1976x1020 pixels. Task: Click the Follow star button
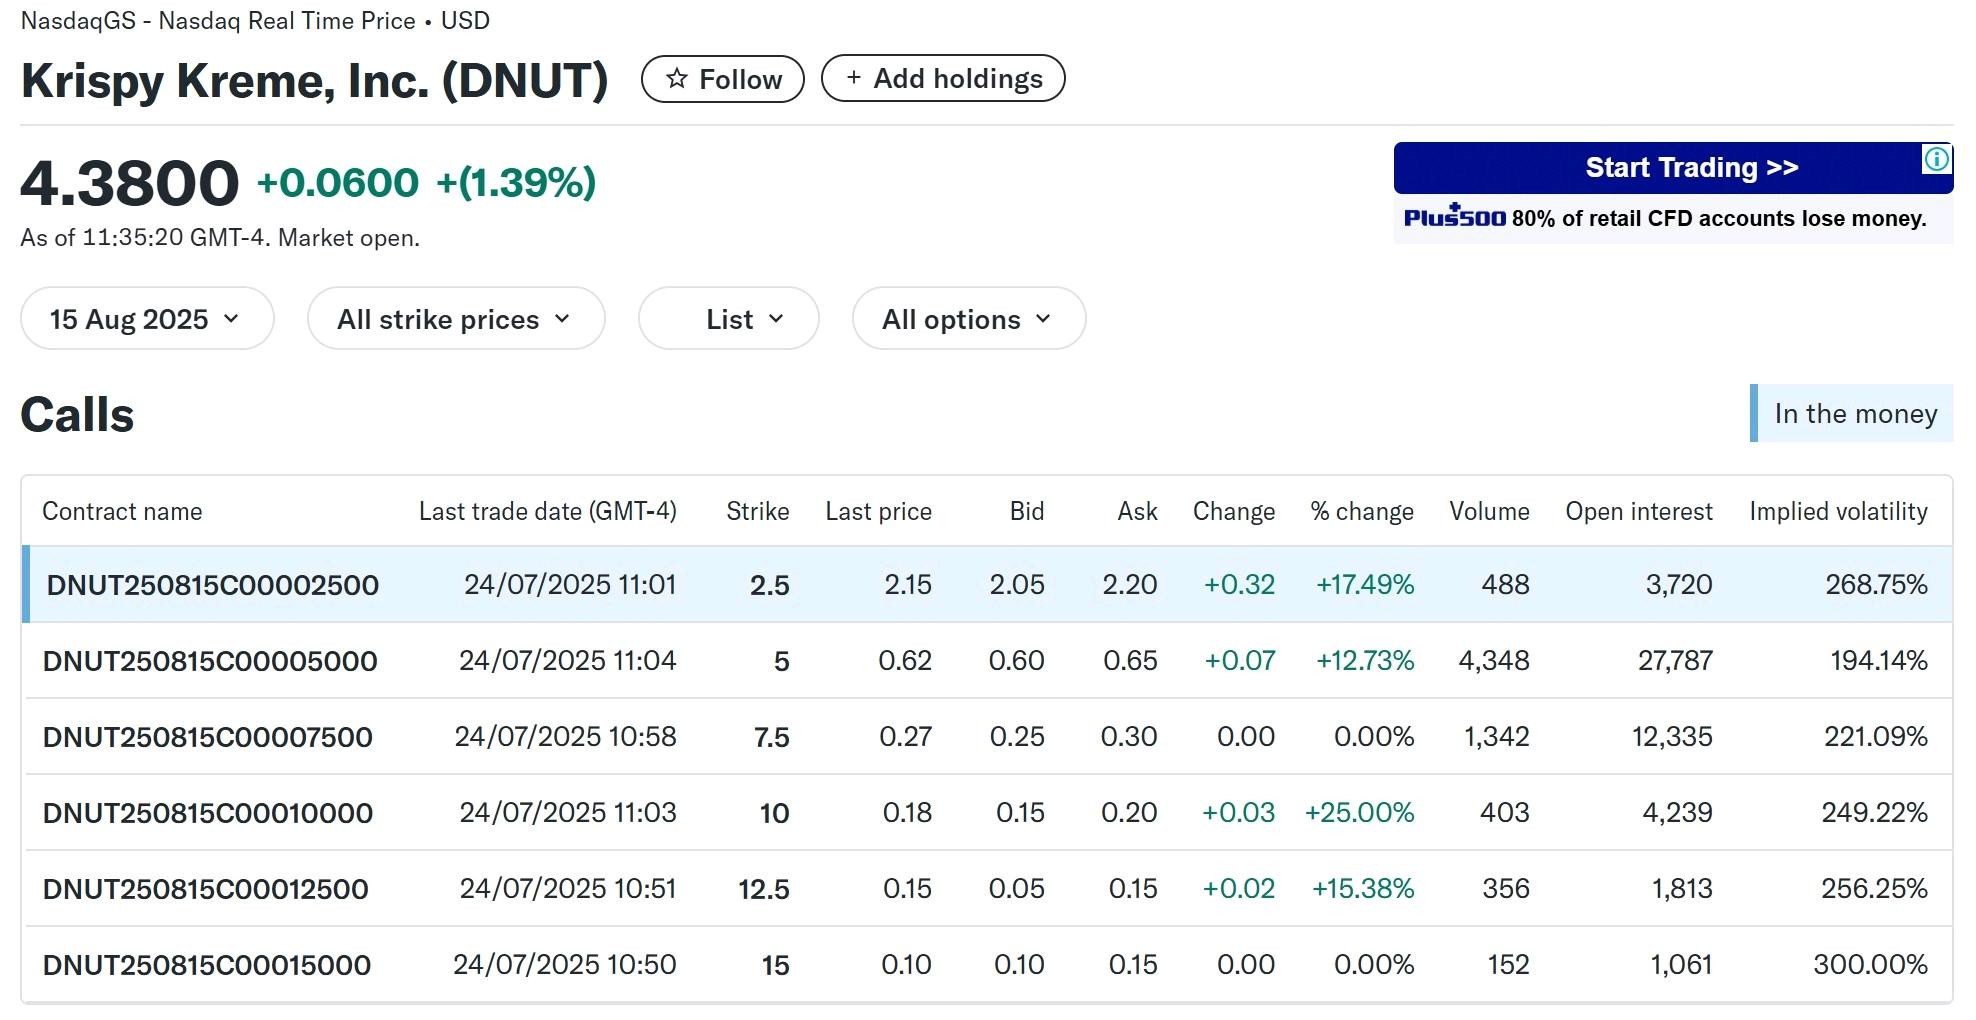[x=722, y=79]
